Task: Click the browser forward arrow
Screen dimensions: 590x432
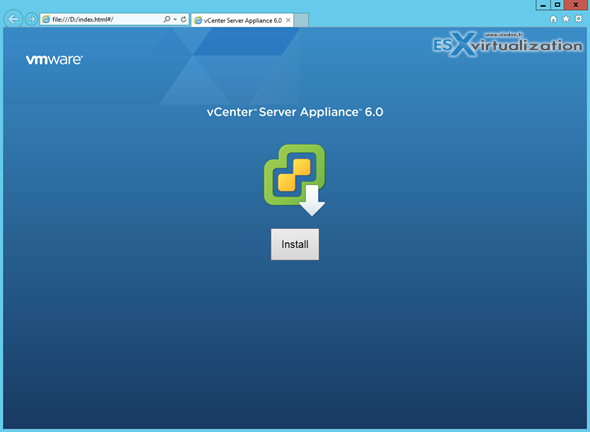Action: click(31, 19)
